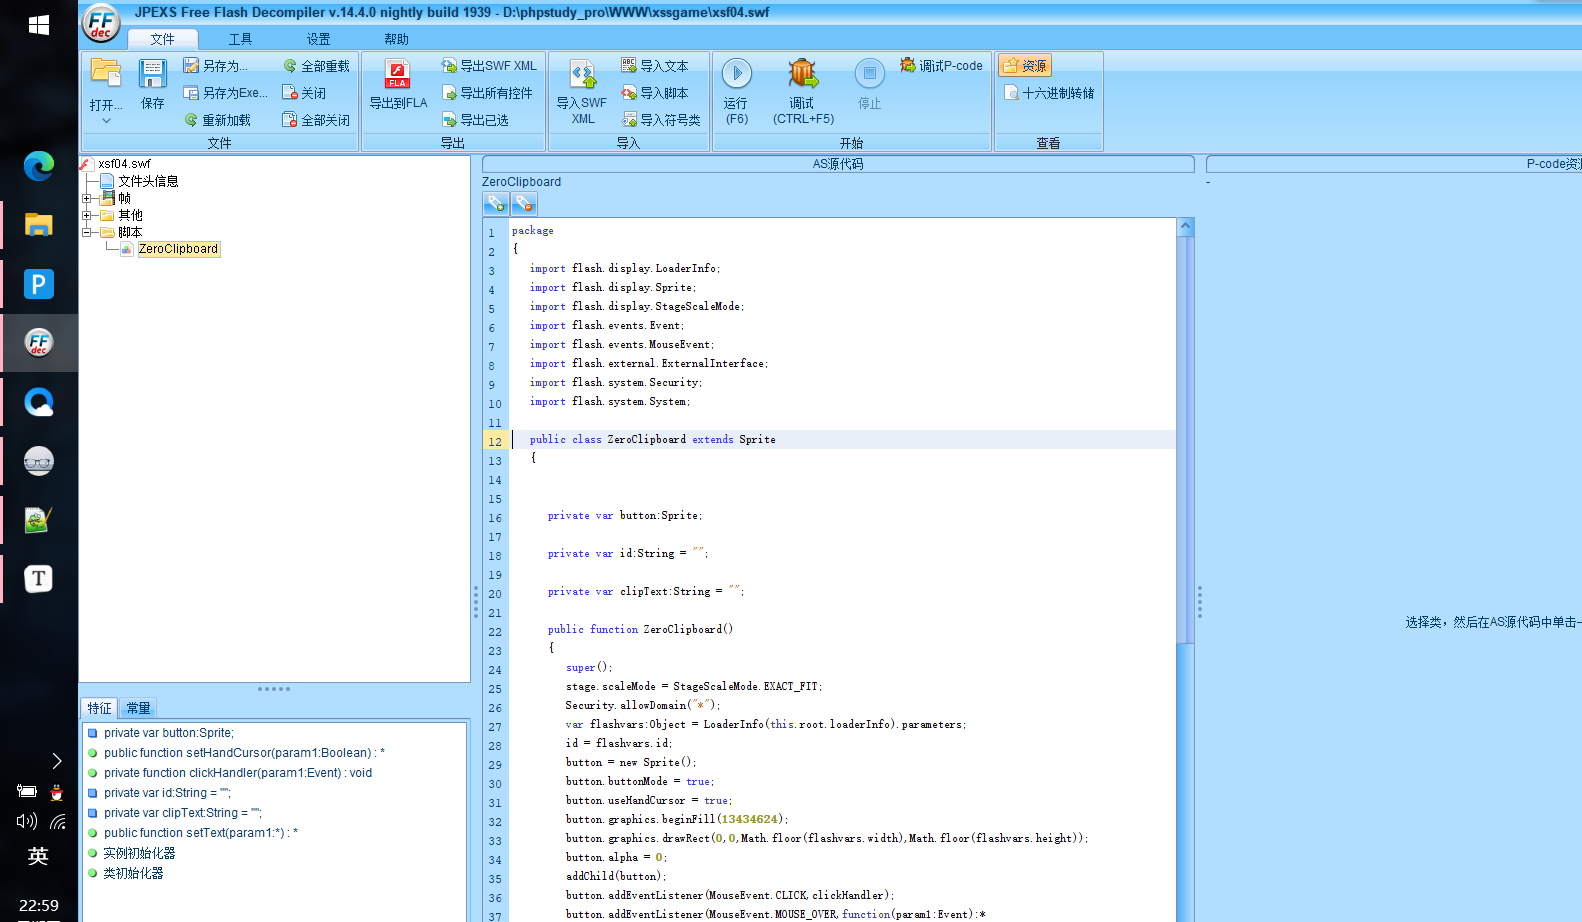Screen dimensions: 1582x922
Task: Click 导出SWF XML
Action: (489, 66)
